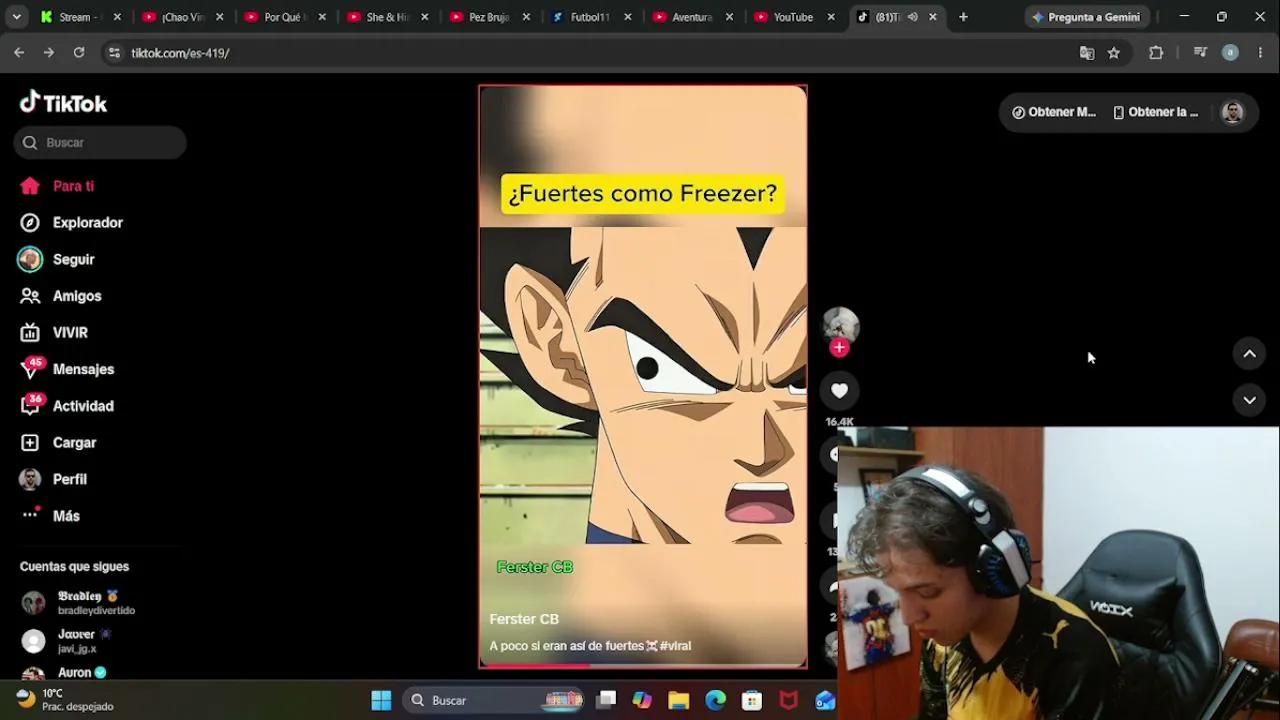Screen dimensions: 1280x720
Task: Pause the playing TikTok video
Action: [643, 376]
